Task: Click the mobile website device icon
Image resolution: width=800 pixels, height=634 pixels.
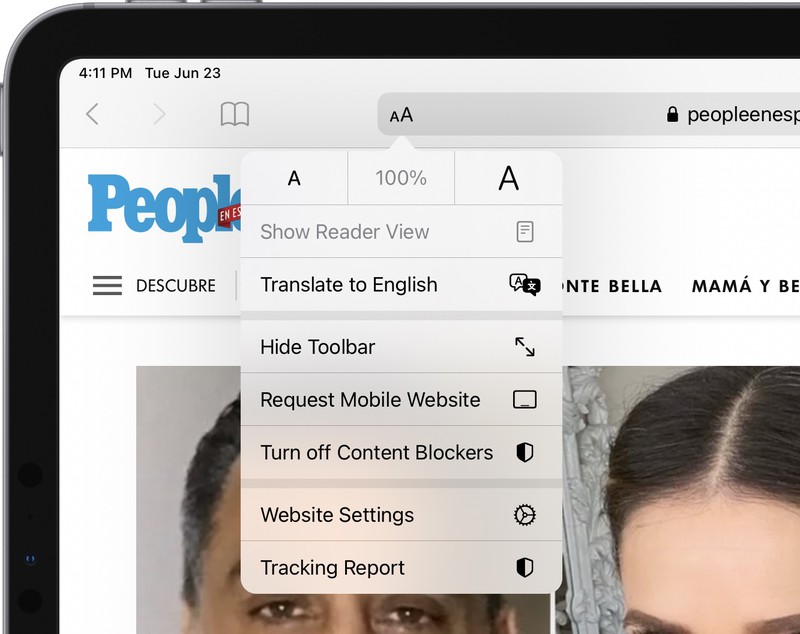Action: 525,400
